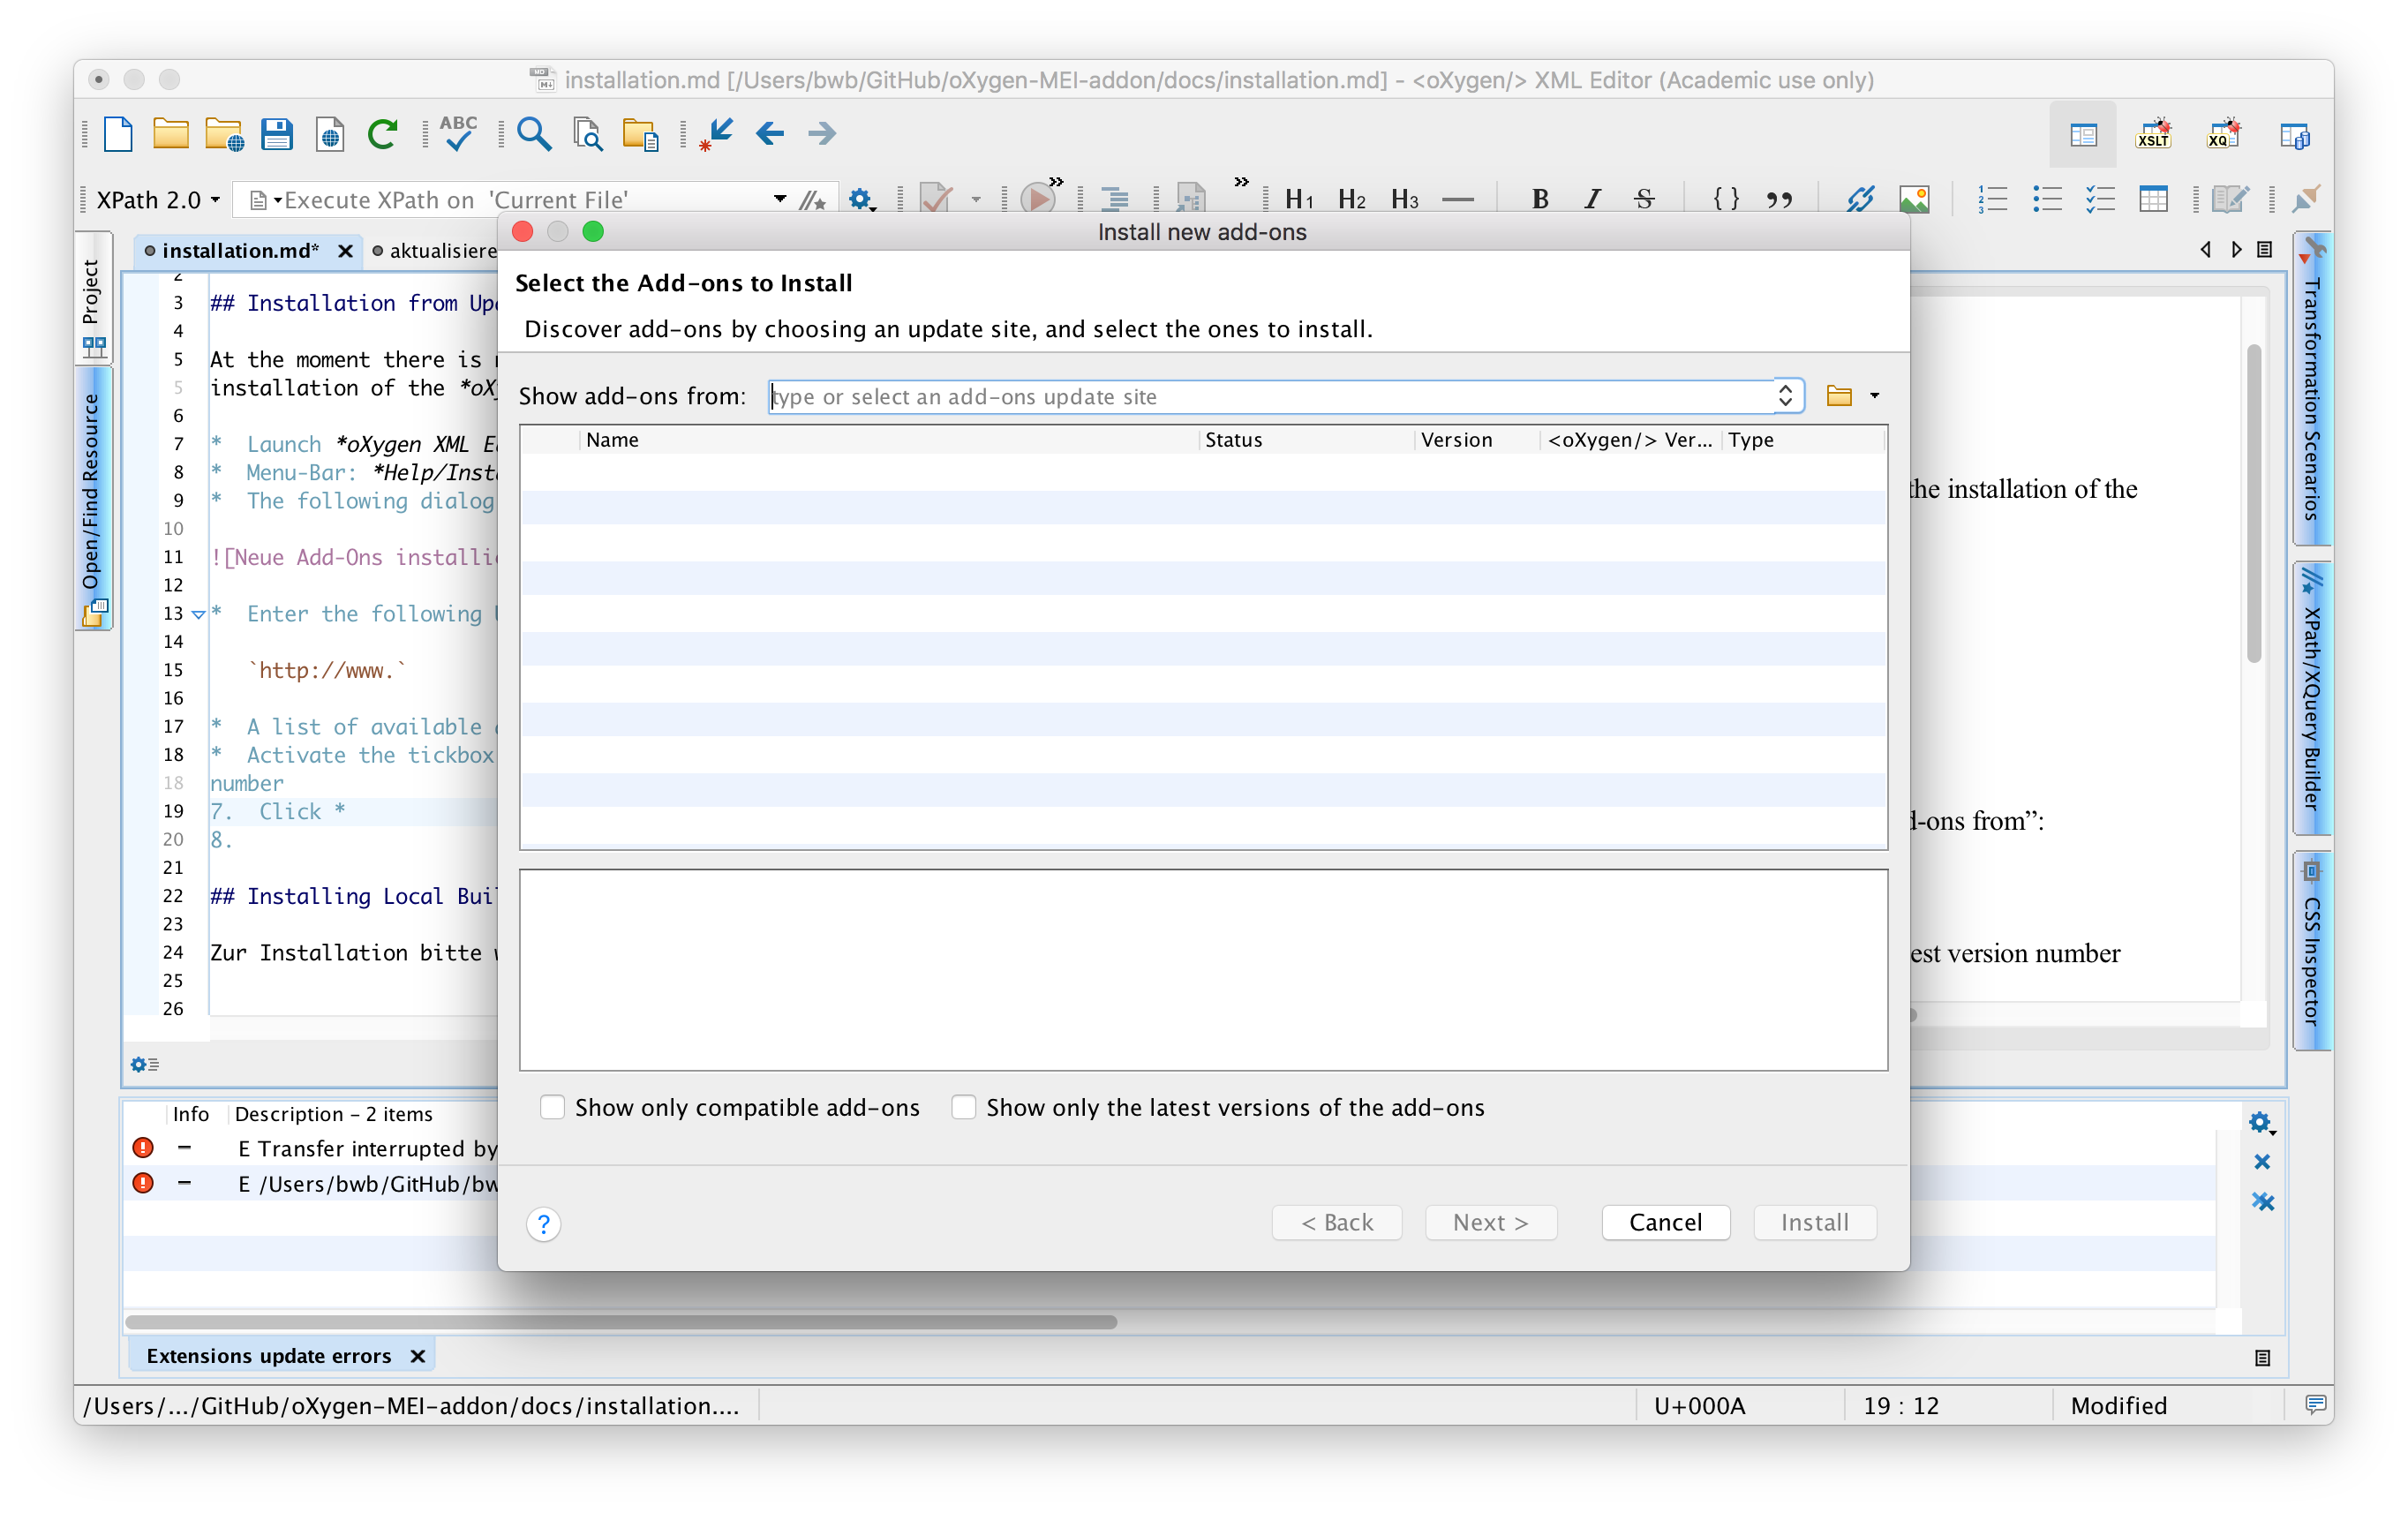Expand the add-ons update site dropdown
2408x1513 pixels.
[1784, 394]
